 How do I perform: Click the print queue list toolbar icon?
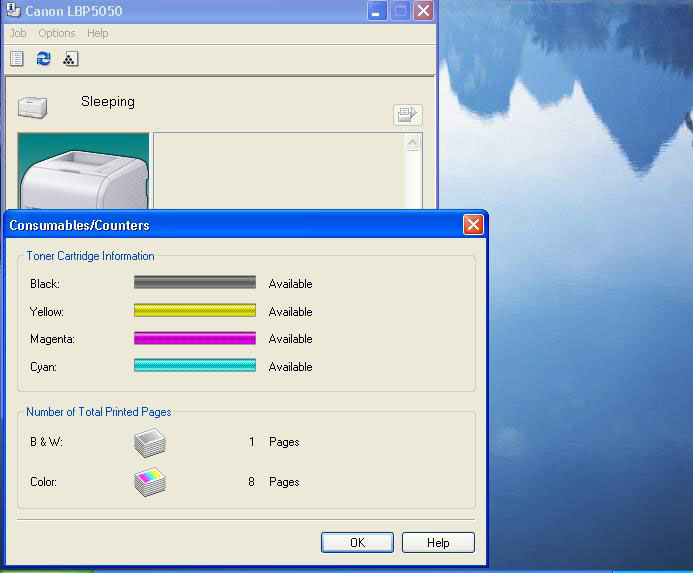click(x=17, y=59)
